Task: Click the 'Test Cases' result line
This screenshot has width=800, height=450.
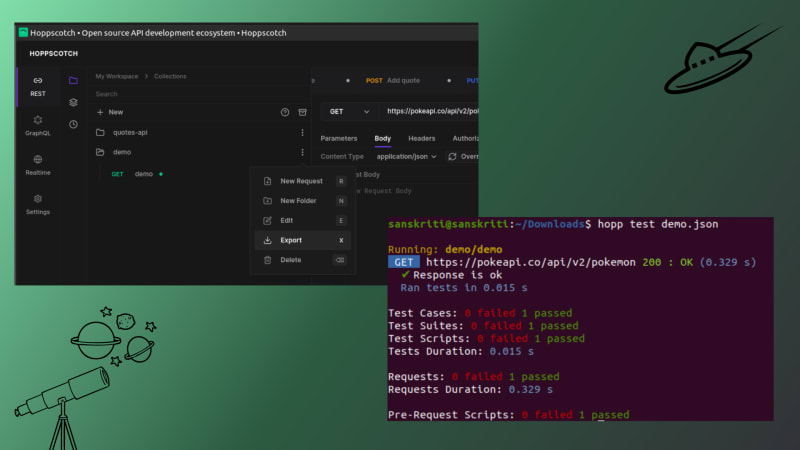Action: 480,313
